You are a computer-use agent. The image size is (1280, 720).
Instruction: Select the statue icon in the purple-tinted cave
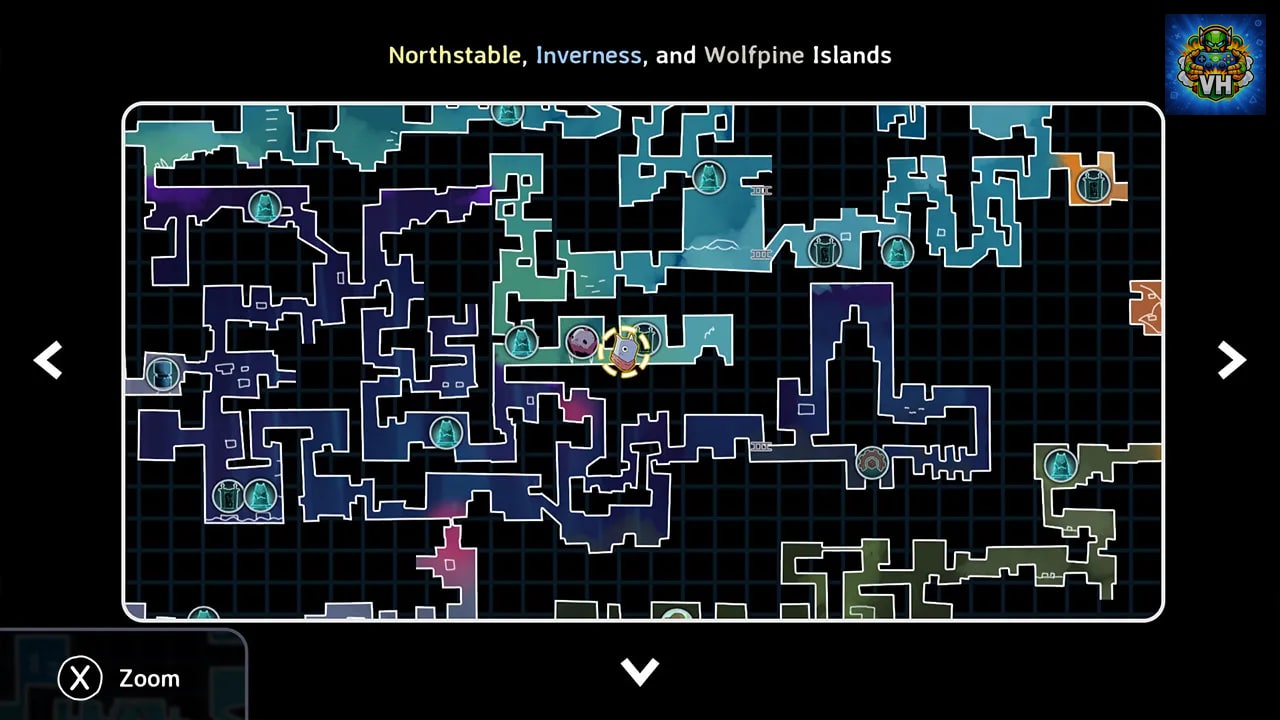[264, 207]
